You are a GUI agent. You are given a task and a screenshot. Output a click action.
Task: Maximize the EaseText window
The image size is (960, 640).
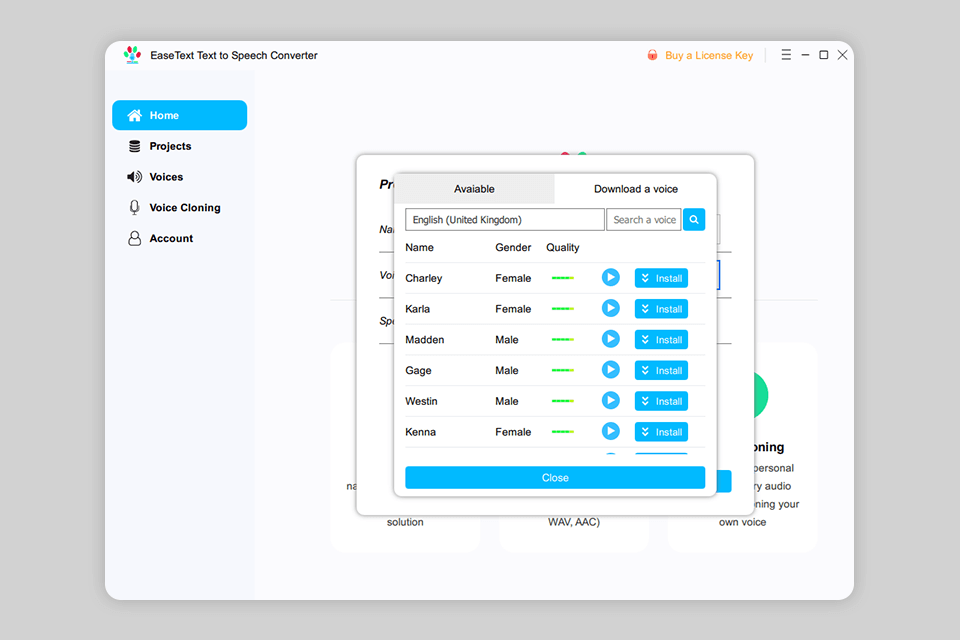point(823,55)
